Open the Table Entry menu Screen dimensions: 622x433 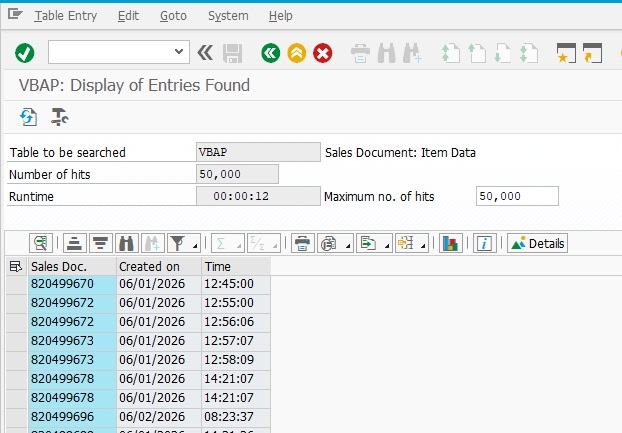pos(66,16)
